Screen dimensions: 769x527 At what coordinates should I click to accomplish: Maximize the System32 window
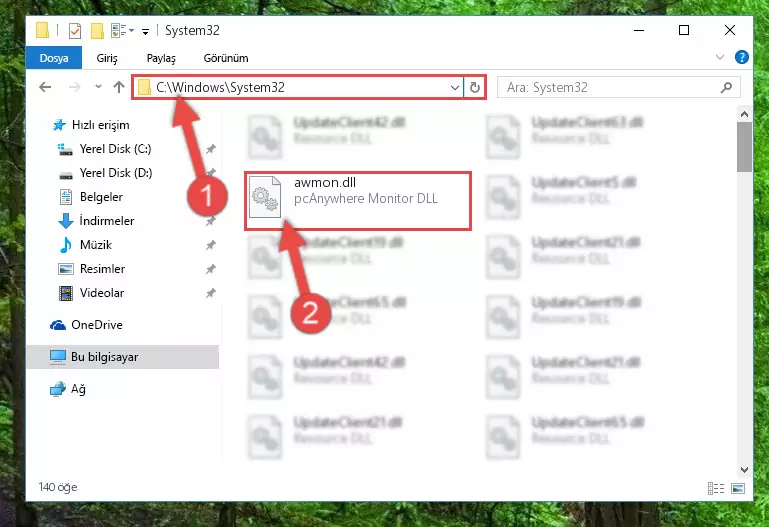(684, 30)
